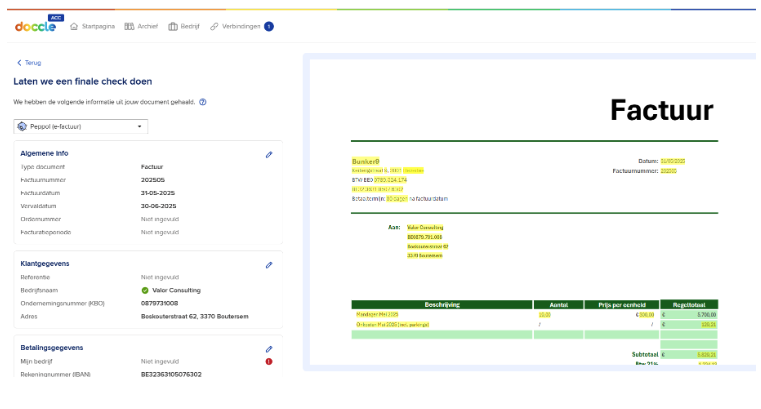Image resolution: width=761 pixels, height=409 pixels.
Task: Click the Beschrijving header in invoice table
Action: [442, 304]
